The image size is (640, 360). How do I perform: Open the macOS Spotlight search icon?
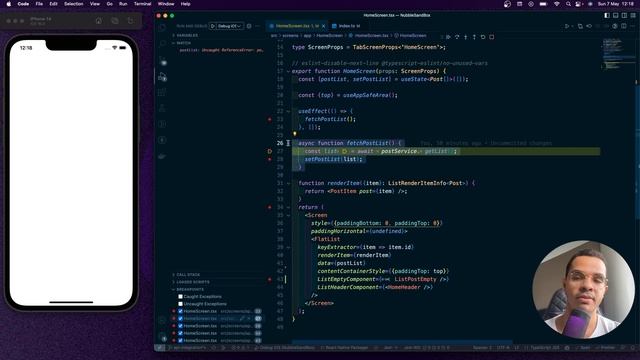568,4
